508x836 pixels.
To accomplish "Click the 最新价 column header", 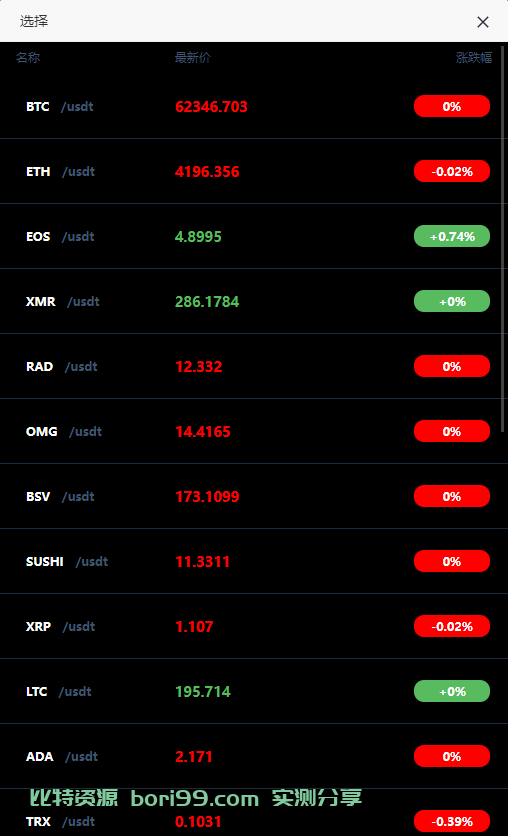I will coord(192,58).
